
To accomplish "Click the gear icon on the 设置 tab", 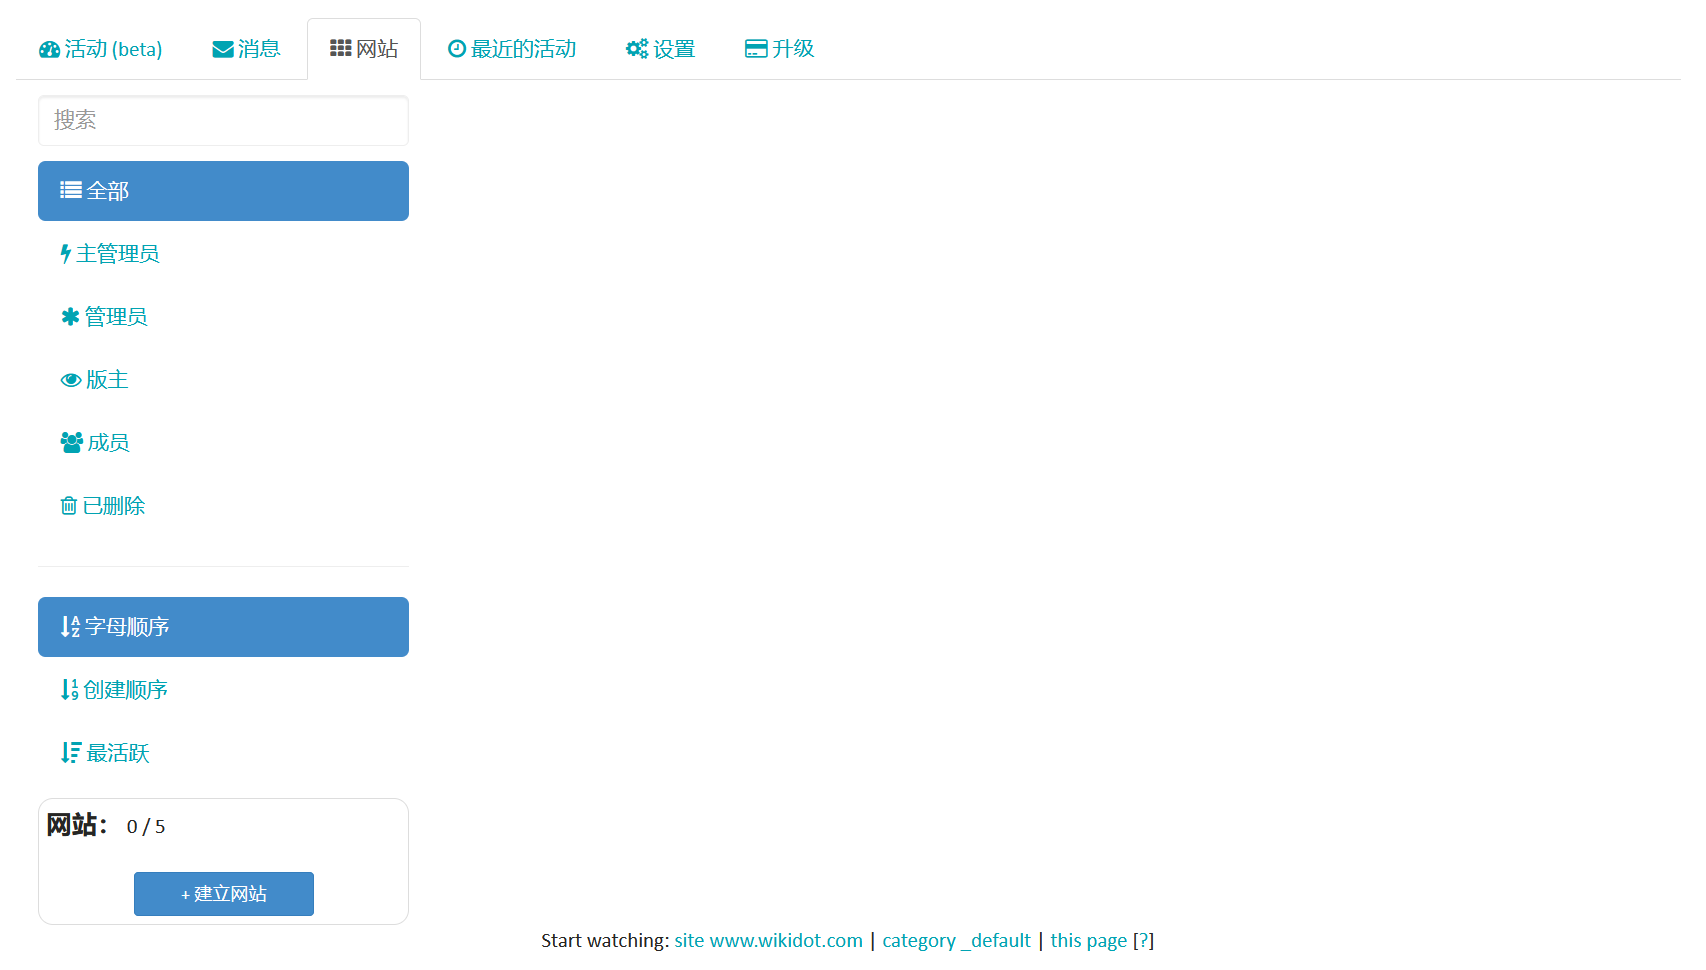I will click(637, 48).
